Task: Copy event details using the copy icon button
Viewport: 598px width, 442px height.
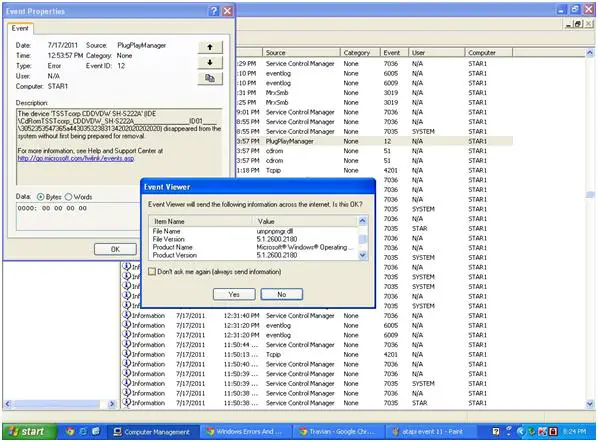Action: click(x=210, y=78)
